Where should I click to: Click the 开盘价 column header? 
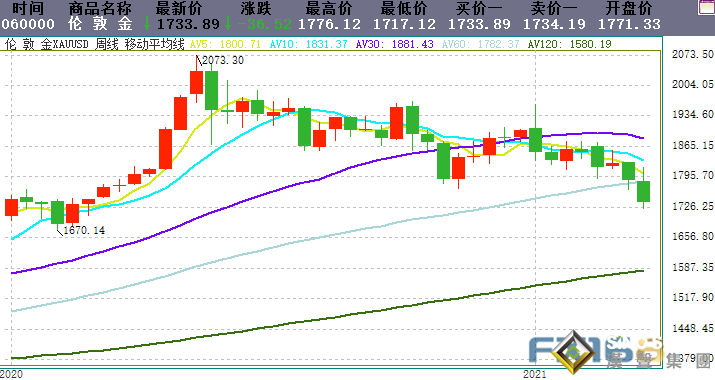pyautogui.click(x=629, y=8)
